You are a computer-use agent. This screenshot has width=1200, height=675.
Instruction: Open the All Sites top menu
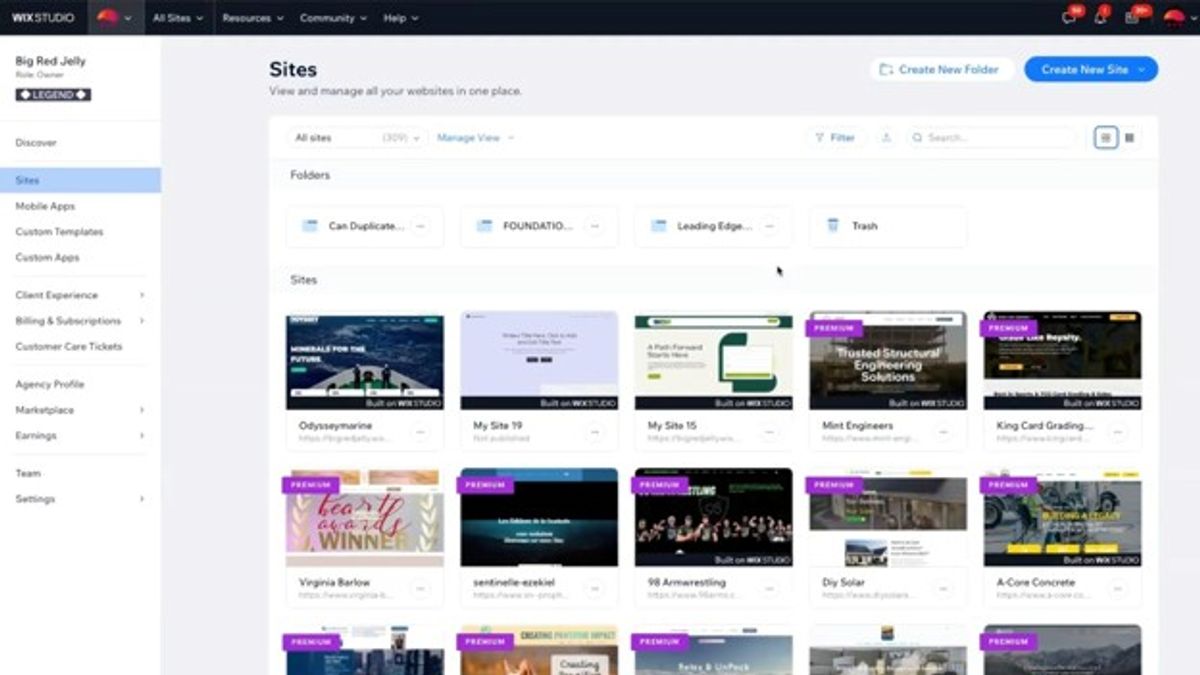tap(178, 18)
